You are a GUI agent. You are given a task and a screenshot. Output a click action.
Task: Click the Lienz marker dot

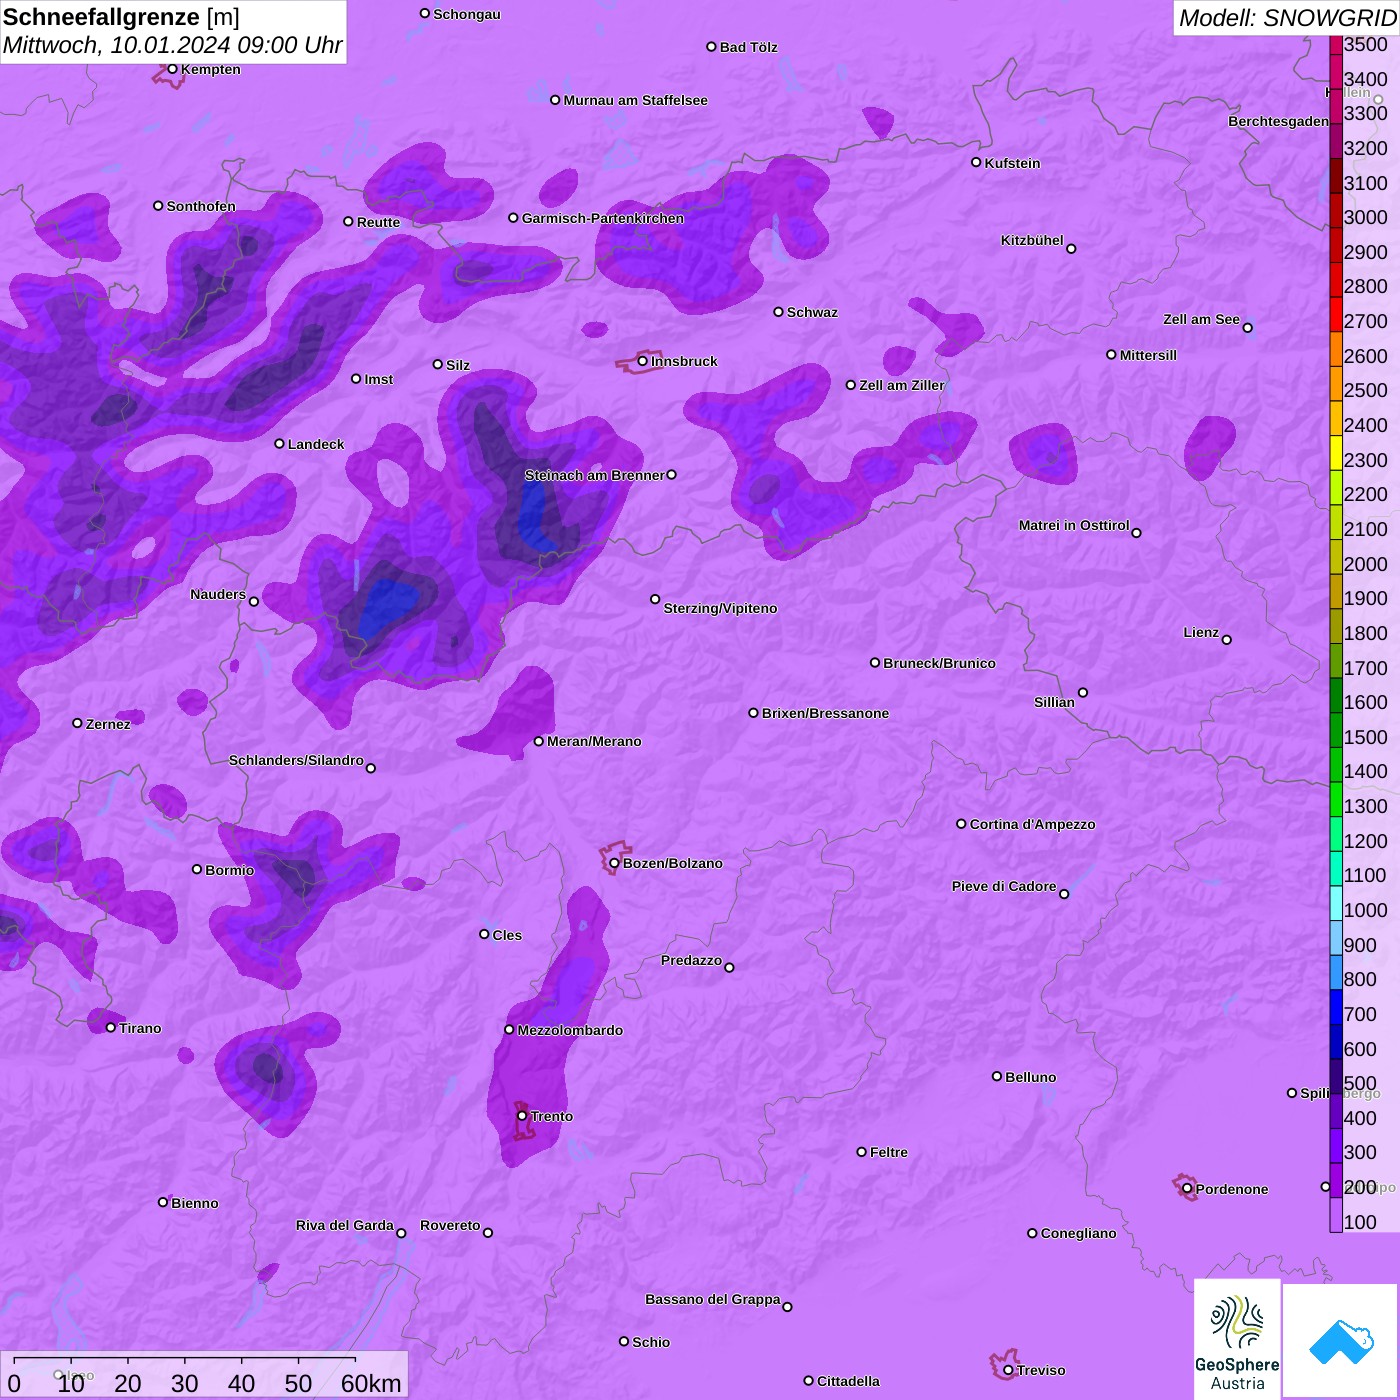click(1227, 640)
